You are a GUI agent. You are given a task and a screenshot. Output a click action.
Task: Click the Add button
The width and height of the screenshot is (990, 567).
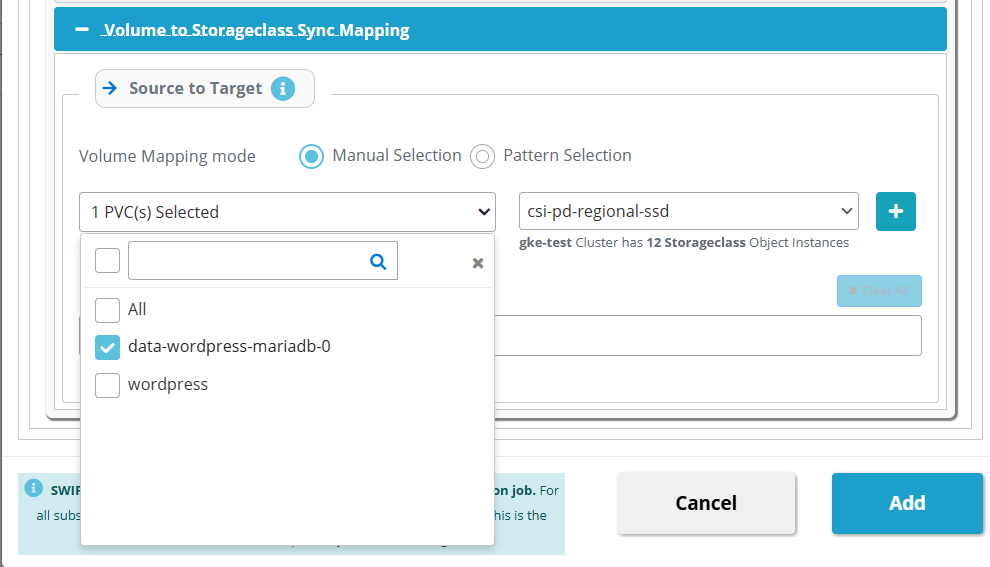tap(907, 503)
